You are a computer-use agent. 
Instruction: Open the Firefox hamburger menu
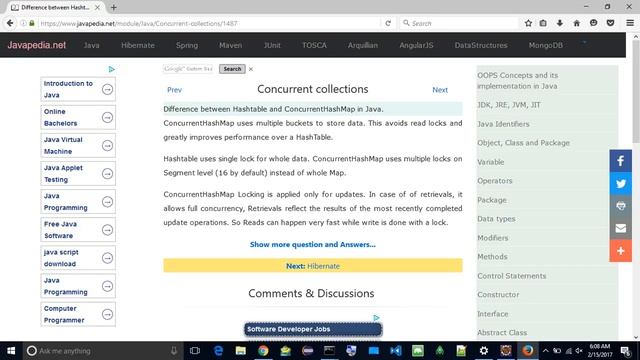click(630, 23)
